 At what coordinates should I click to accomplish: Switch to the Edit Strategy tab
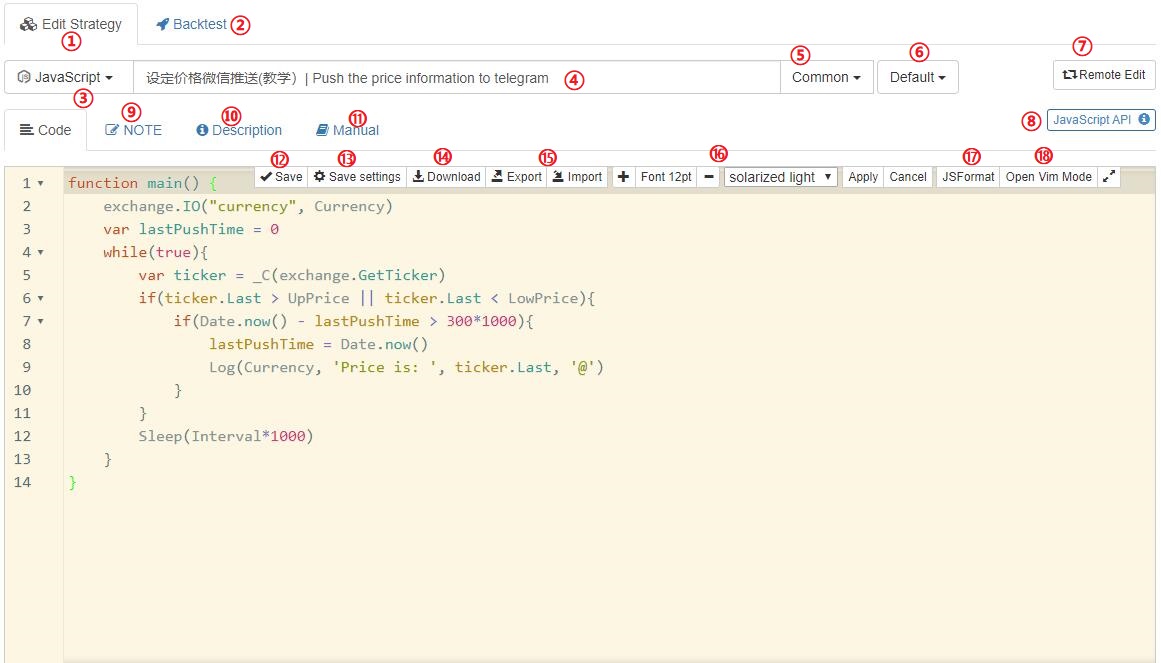coord(71,24)
